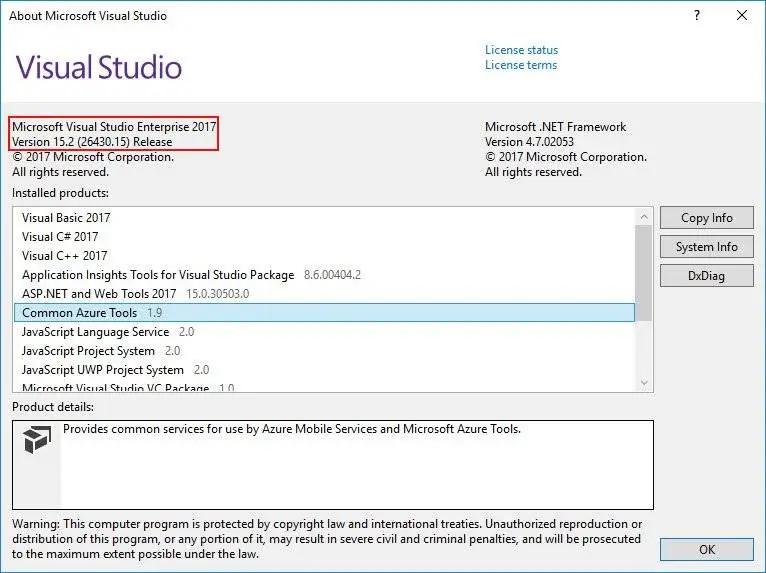The width and height of the screenshot is (766, 573).
Task: Close the About Microsoft Visual Studio dialog
Action: tap(742, 16)
